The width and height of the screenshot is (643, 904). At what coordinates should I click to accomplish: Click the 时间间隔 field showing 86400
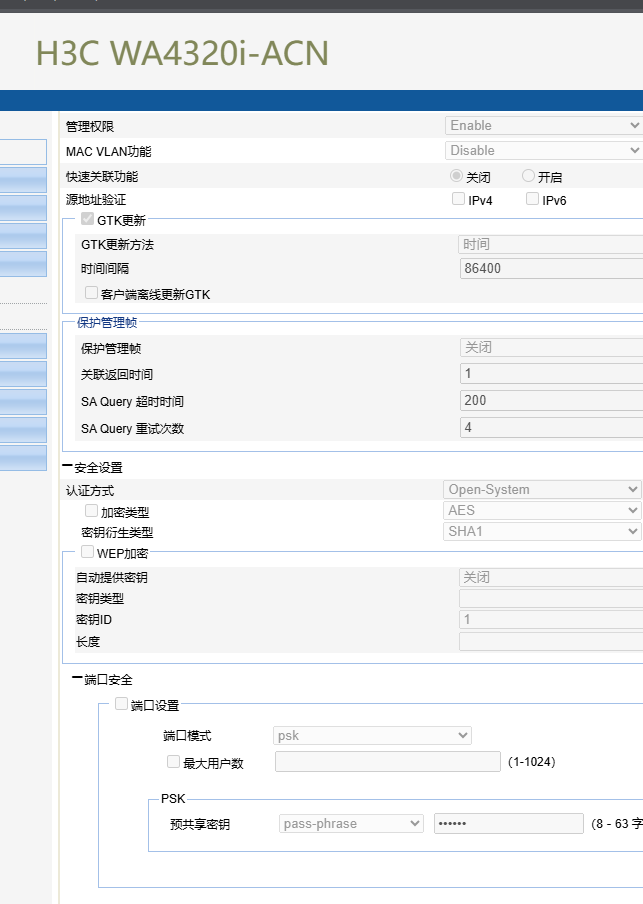click(550, 268)
